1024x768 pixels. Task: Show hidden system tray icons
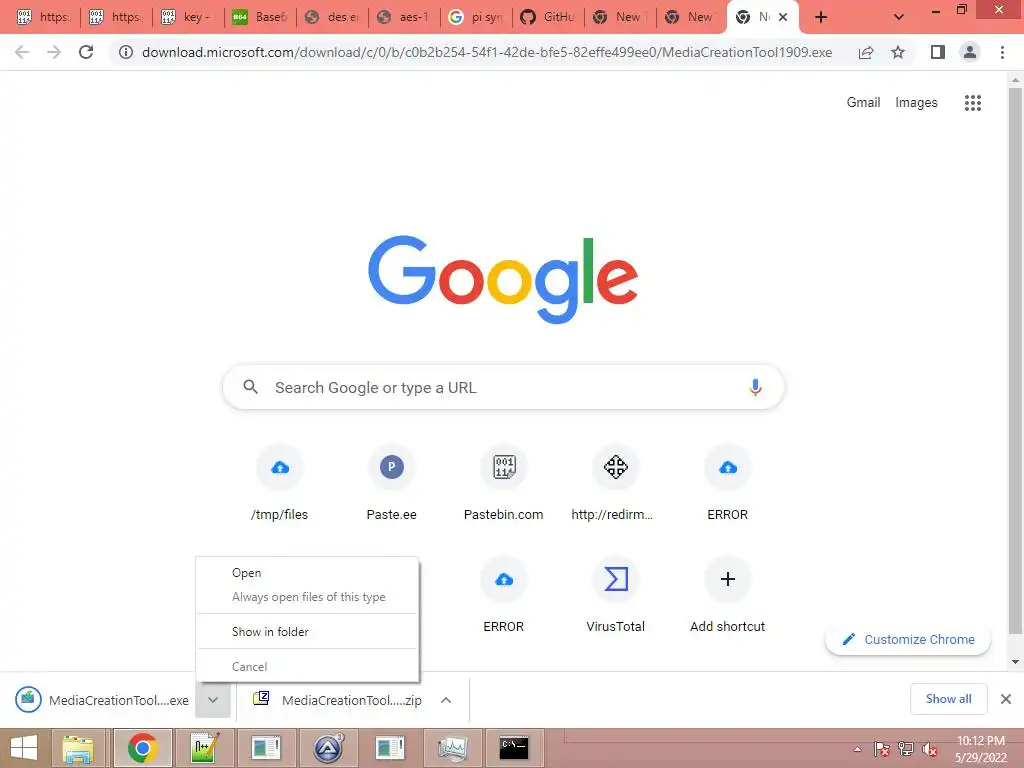[857, 750]
